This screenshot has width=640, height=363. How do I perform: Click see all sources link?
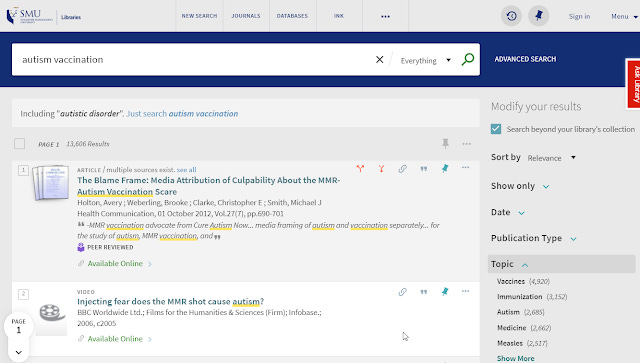(x=187, y=169)
